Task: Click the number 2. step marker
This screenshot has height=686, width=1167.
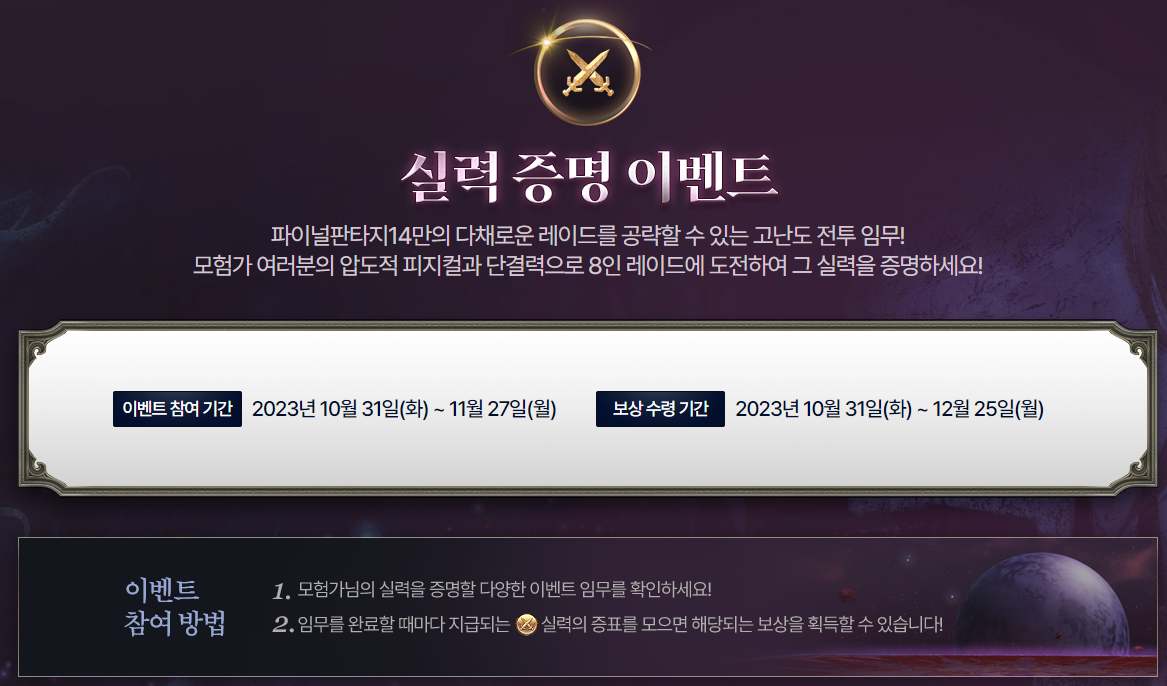Action: (x=283, y=625)
